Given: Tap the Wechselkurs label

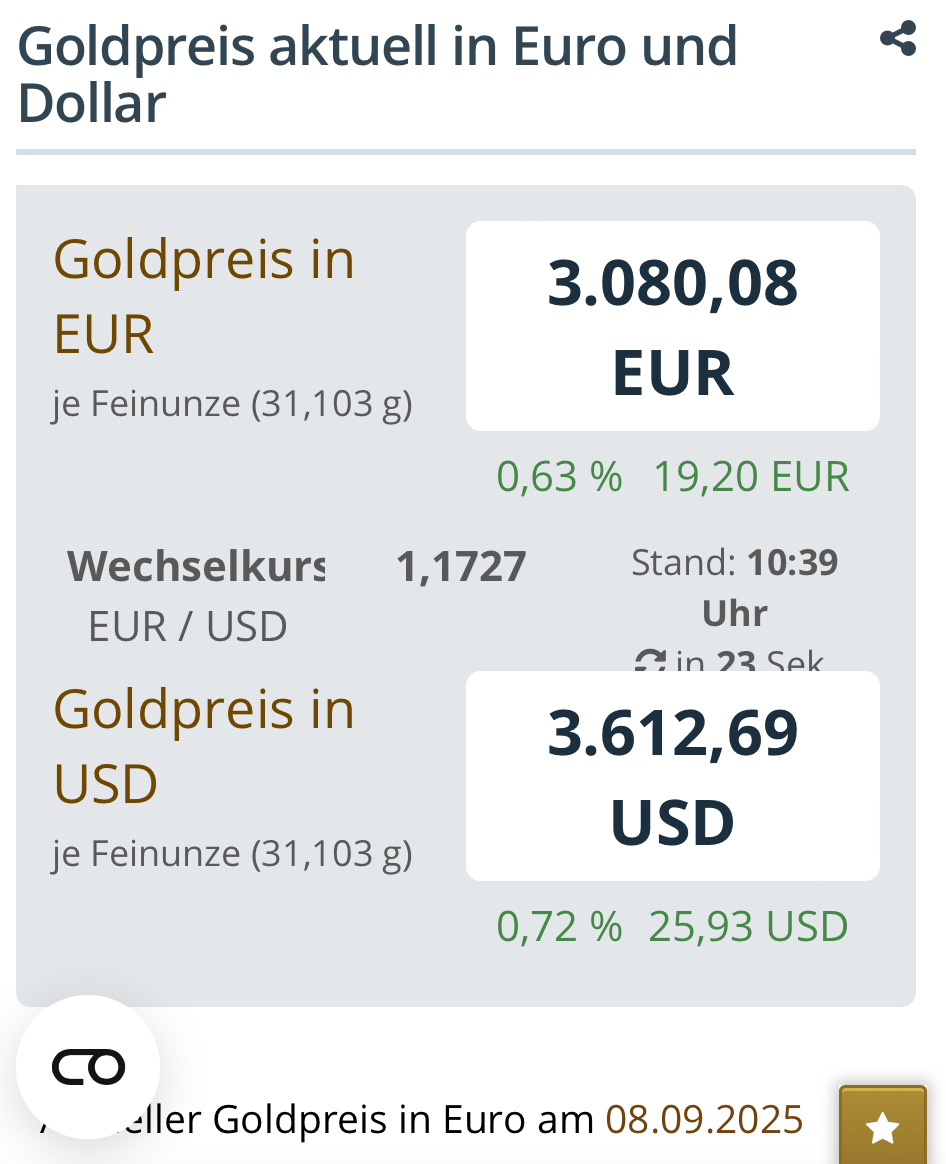Looking at the screenshot, I should tap(196, 567).
